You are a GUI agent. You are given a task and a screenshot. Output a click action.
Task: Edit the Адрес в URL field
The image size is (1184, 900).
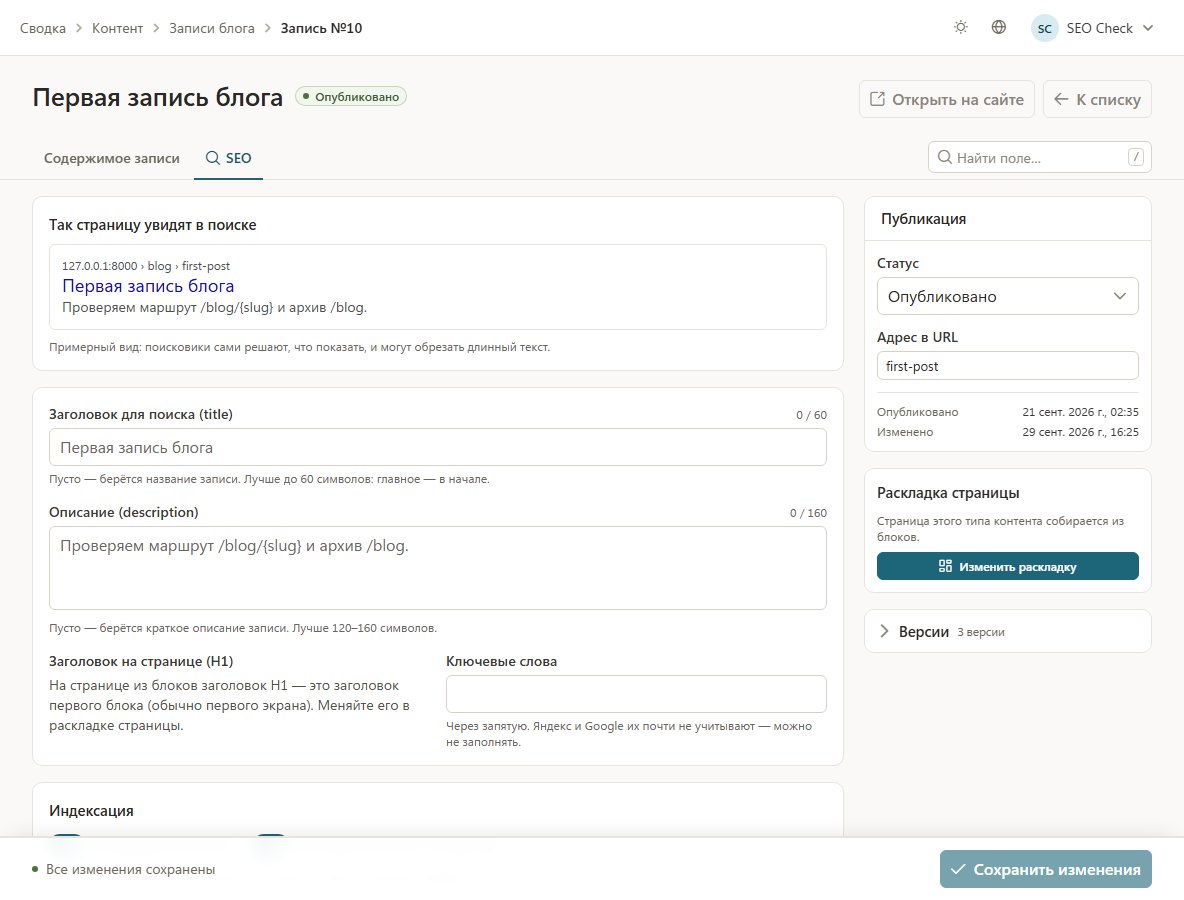(x=1007, y=366)
